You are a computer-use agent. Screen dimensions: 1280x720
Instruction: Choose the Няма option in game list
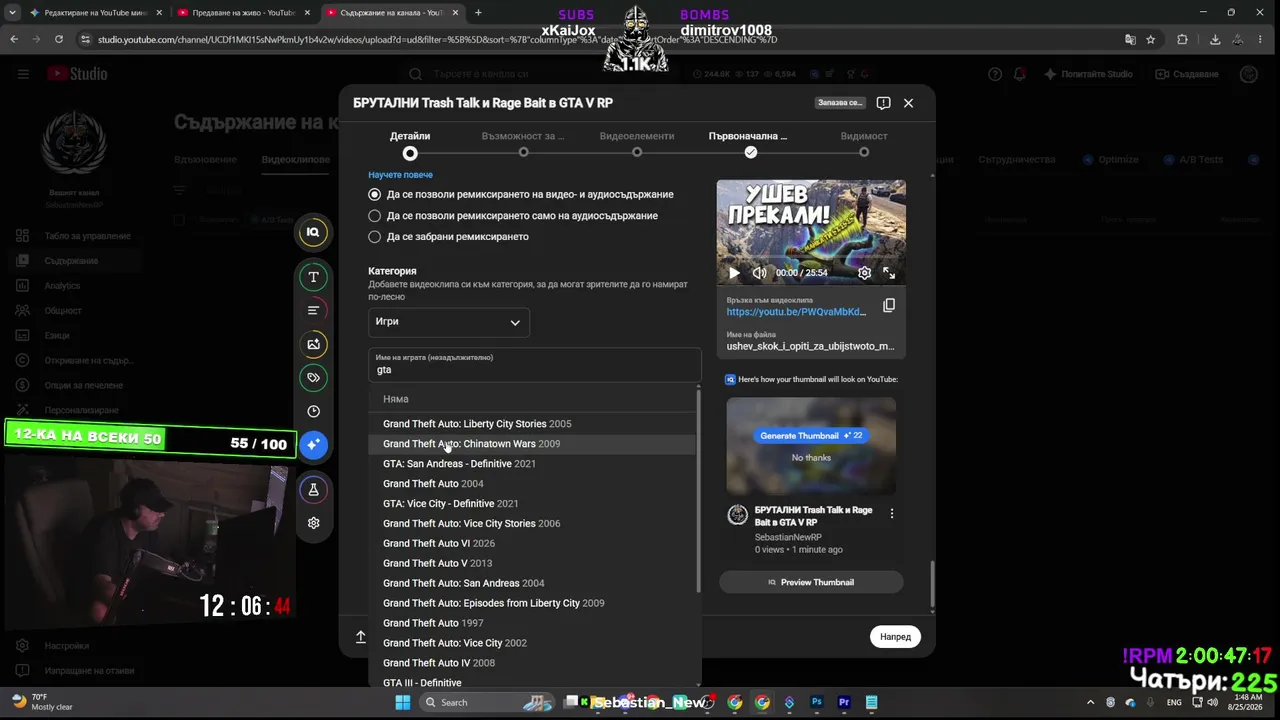[x=532, y=399]
